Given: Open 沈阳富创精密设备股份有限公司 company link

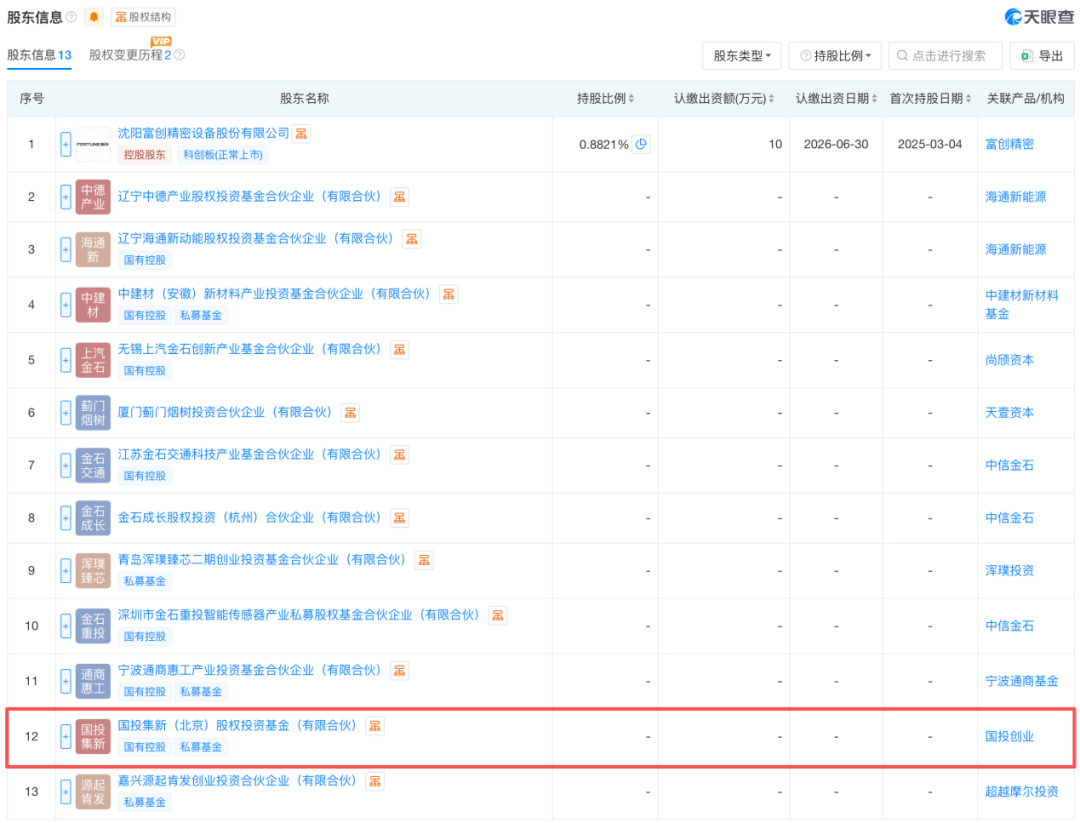Looking at the screenshot, I should coord(203,133).
